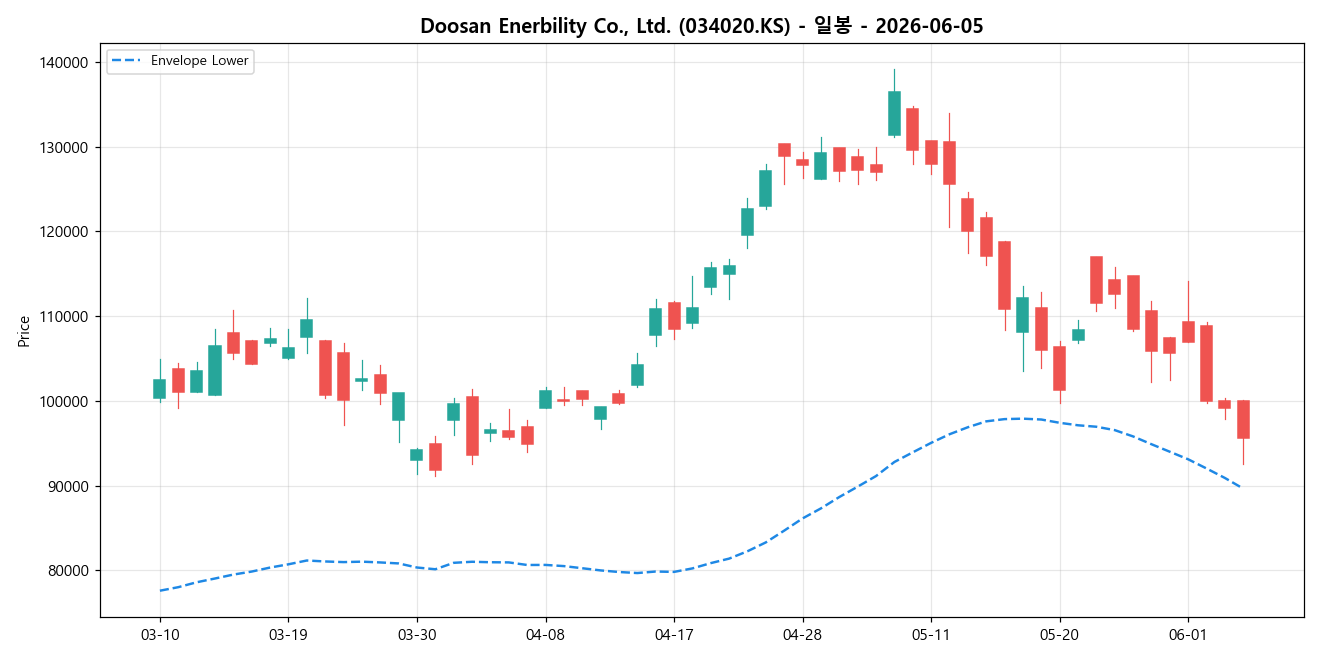Click the tallest green candle near 136000 peak
This screenshot has width=1320, height=660.
click(894, 113)
